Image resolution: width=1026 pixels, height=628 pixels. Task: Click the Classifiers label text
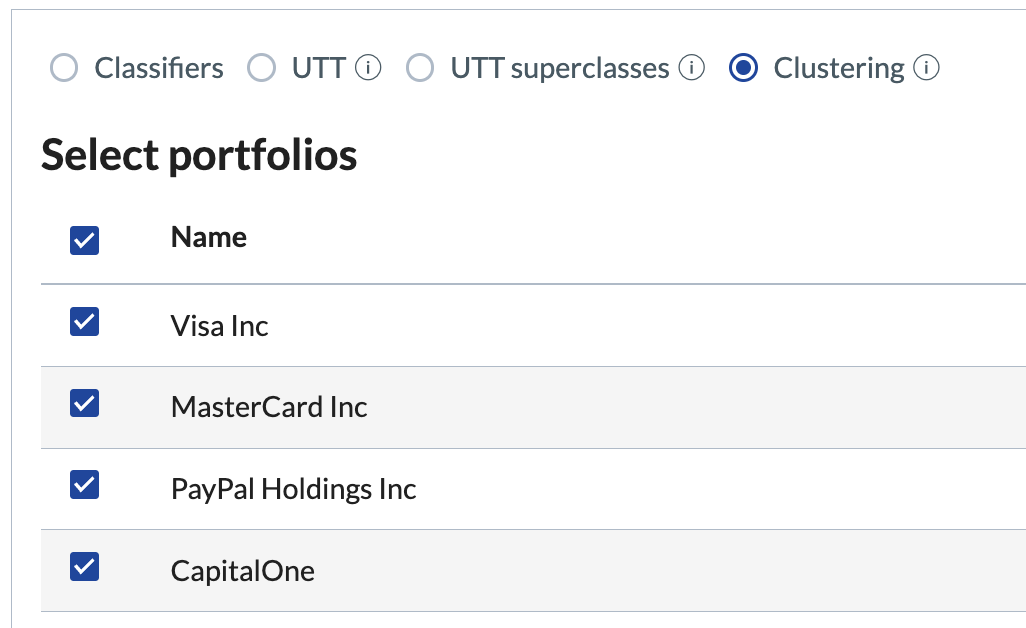(x=159, y=68)
